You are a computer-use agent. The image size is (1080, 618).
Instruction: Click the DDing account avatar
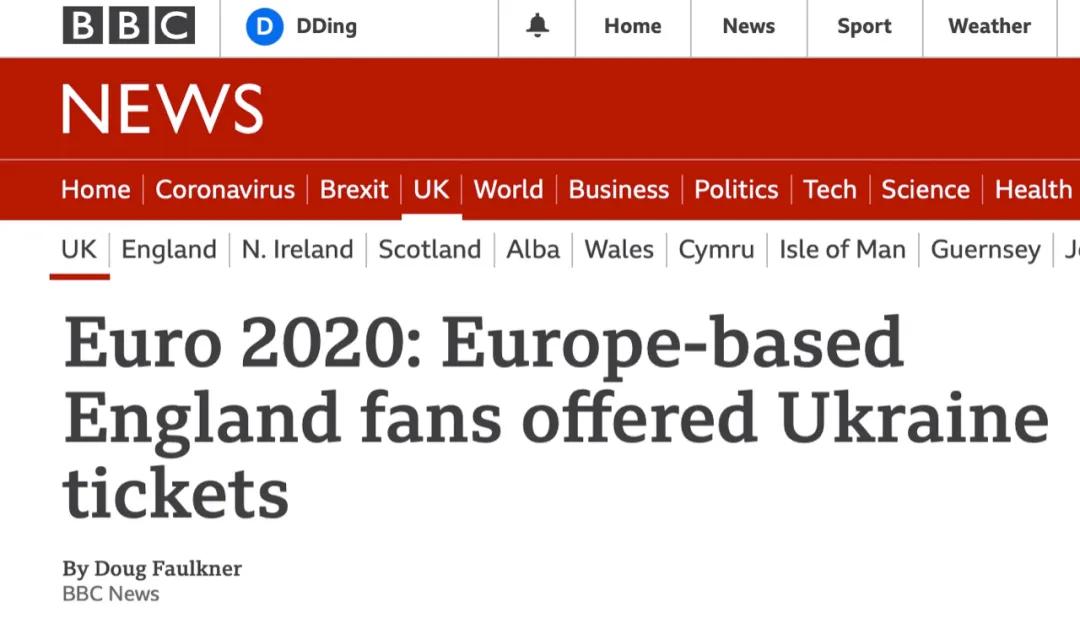[x=263, y=26]
